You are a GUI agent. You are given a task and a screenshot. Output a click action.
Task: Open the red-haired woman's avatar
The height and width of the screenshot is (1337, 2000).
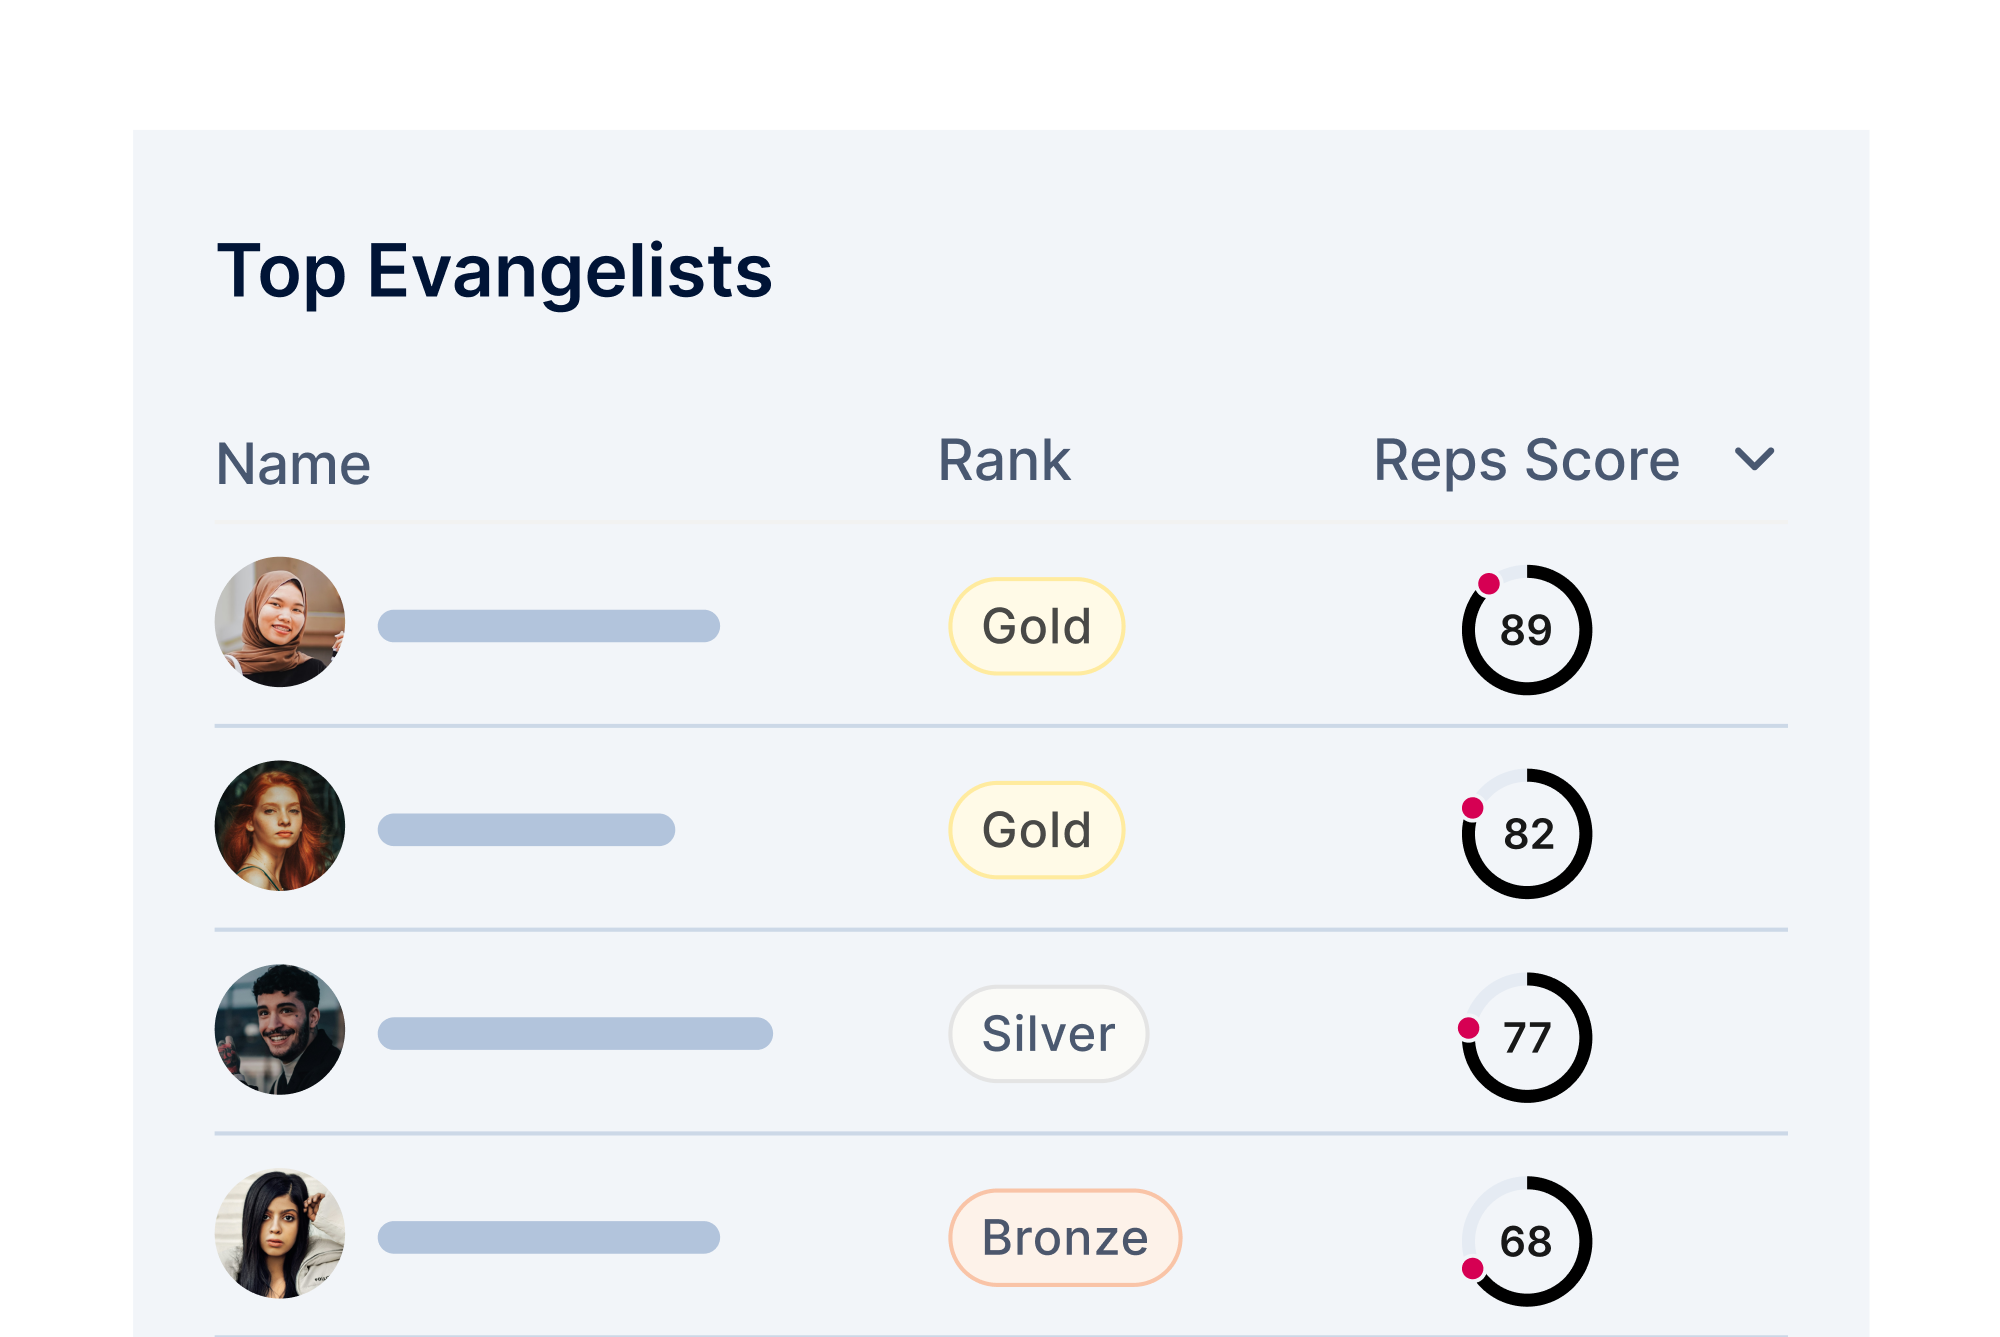pyautogui.click(x=280, y=826)
